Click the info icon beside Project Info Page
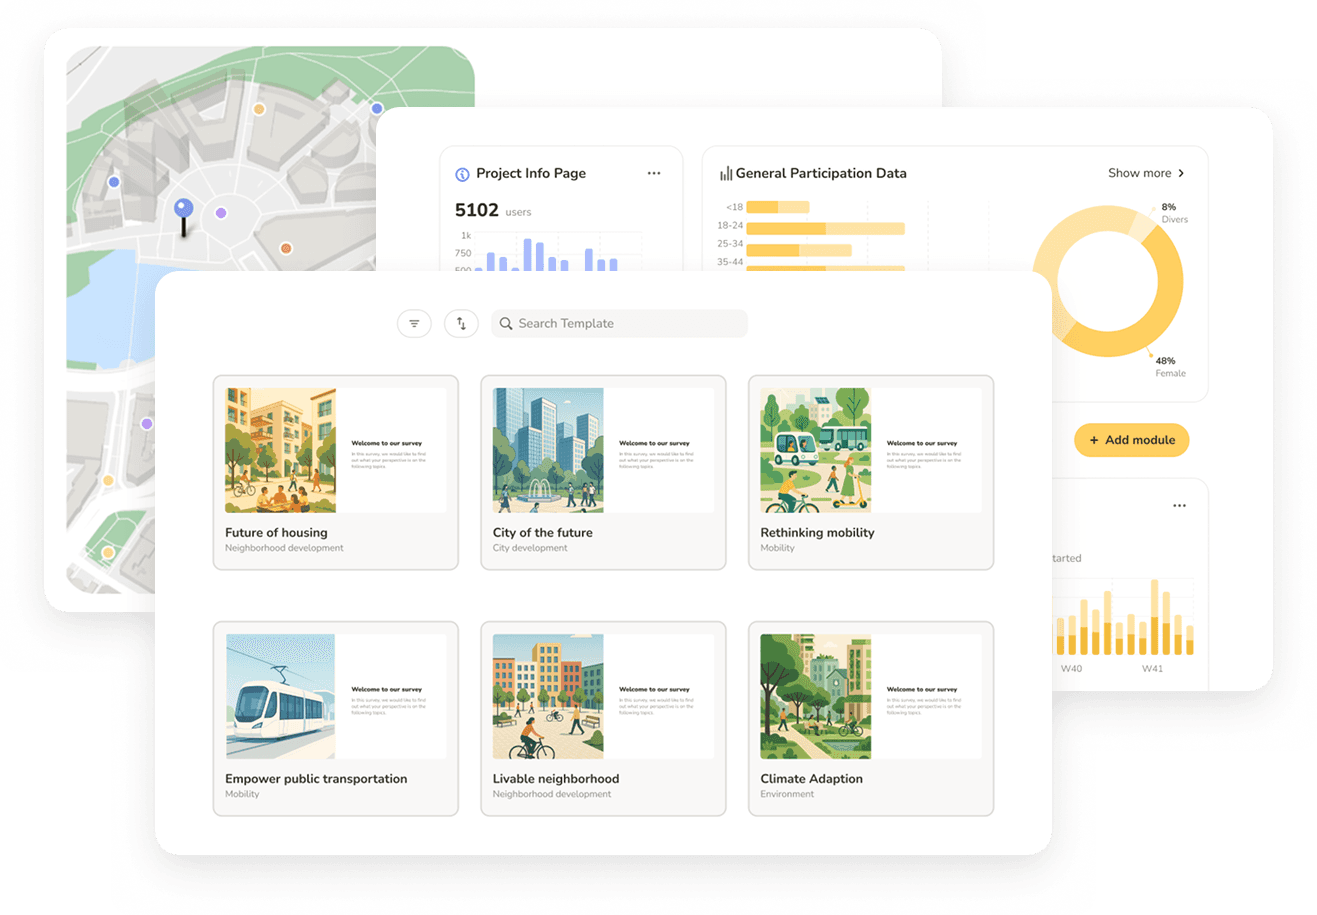1317x915 pixels. (461, 173)
